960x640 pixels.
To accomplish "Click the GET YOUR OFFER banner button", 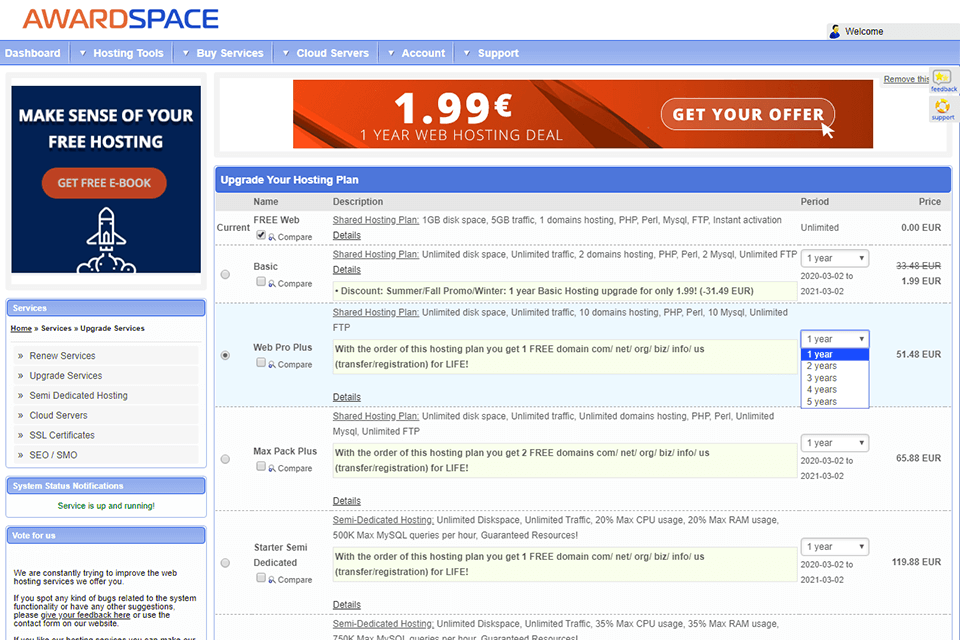I will pyautogui.click(x=747, y=114).
